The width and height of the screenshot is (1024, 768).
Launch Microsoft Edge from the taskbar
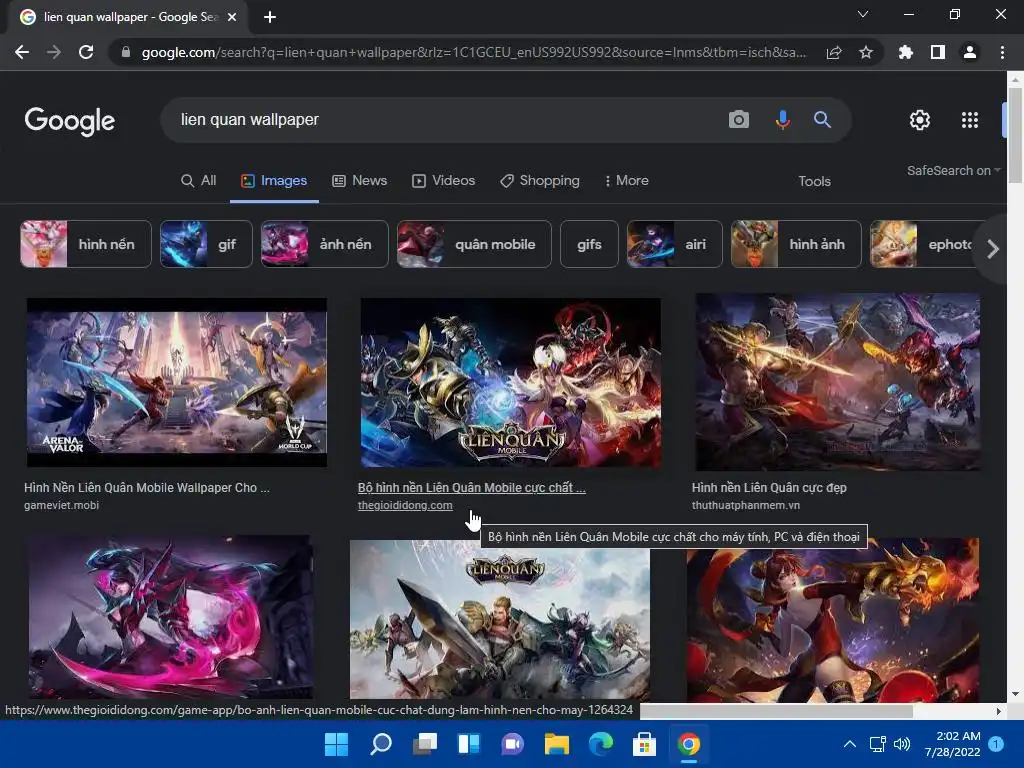(601, 744)
